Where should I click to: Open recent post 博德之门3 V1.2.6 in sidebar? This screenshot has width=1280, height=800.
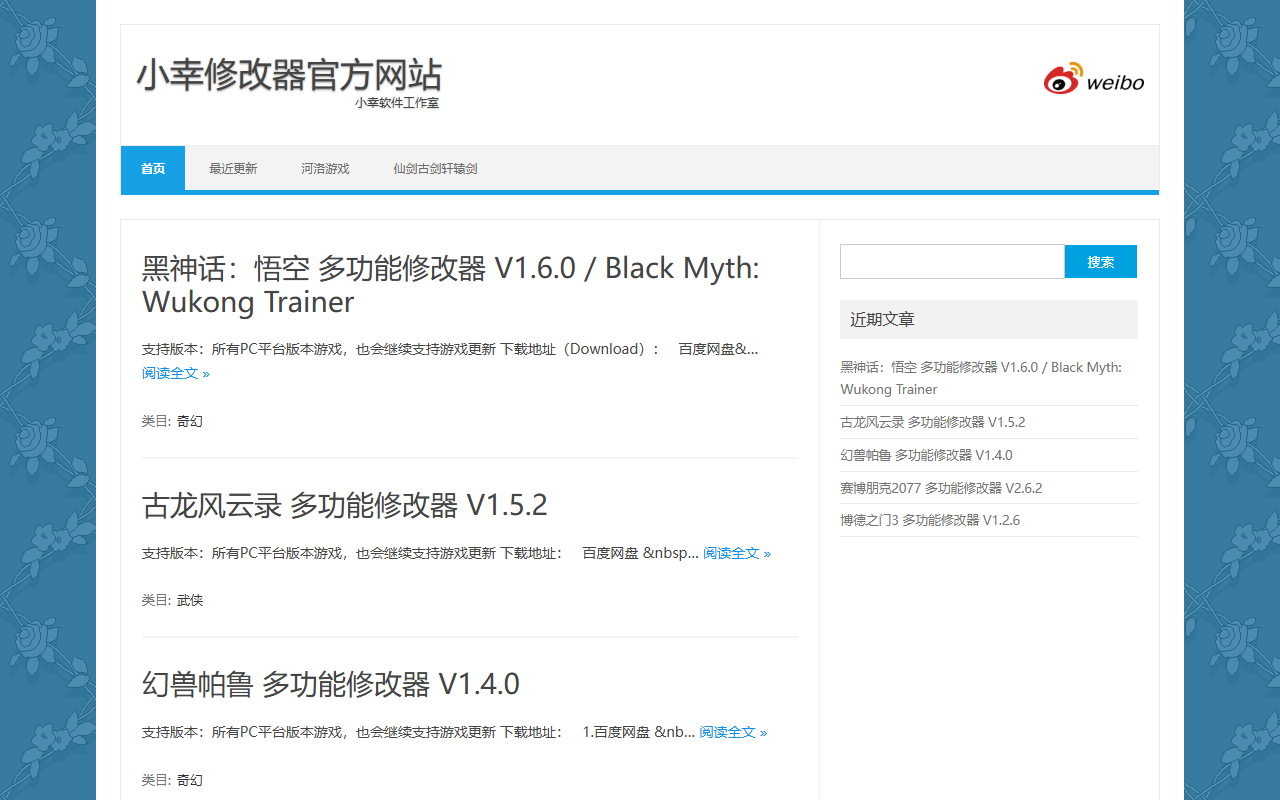(930, 520)
